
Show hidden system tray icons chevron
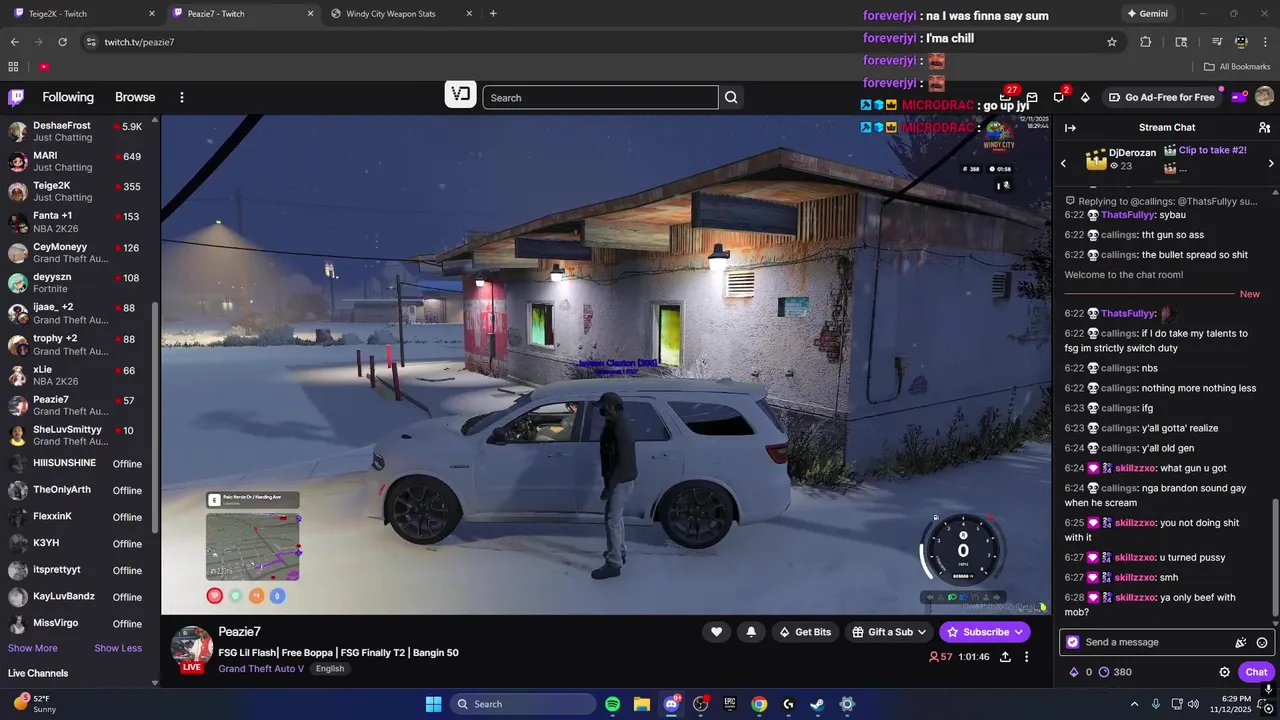point(1134,704)
